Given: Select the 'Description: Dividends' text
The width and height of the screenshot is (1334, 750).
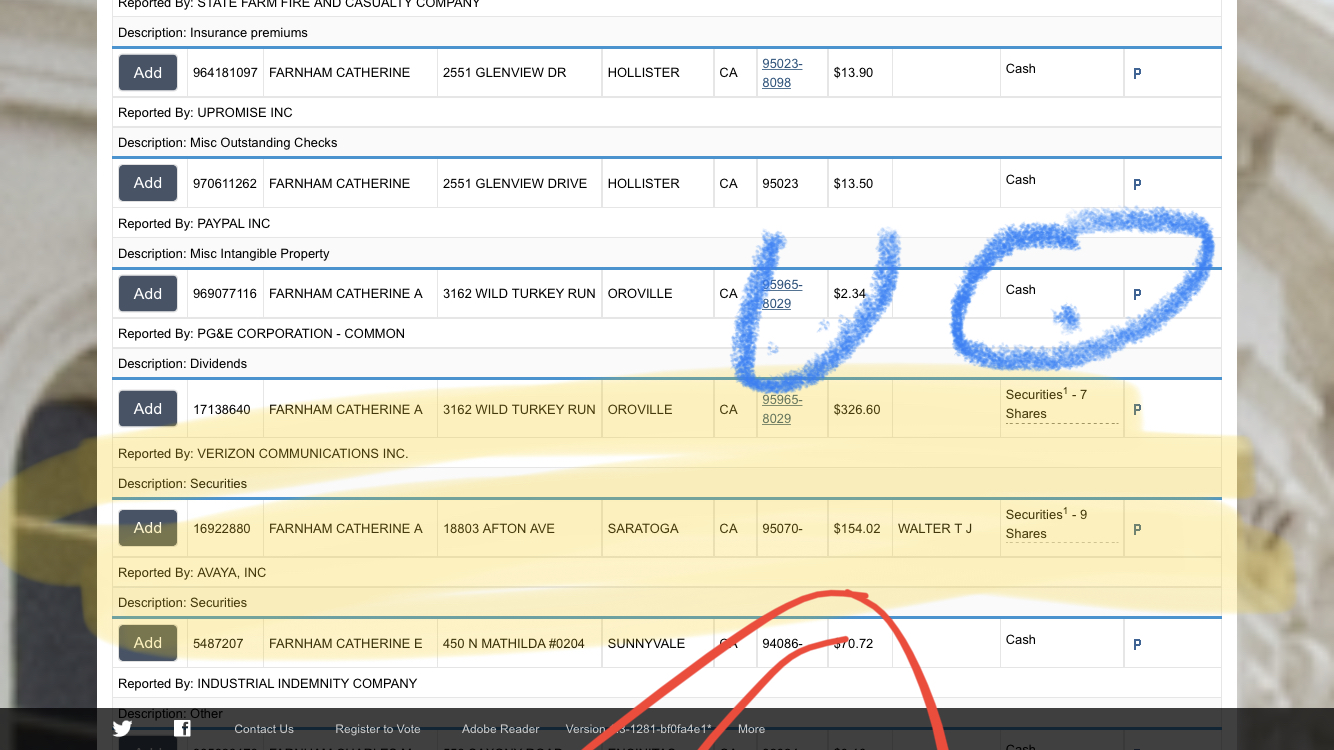Looking at the screenshot, I should pos(182,364).
